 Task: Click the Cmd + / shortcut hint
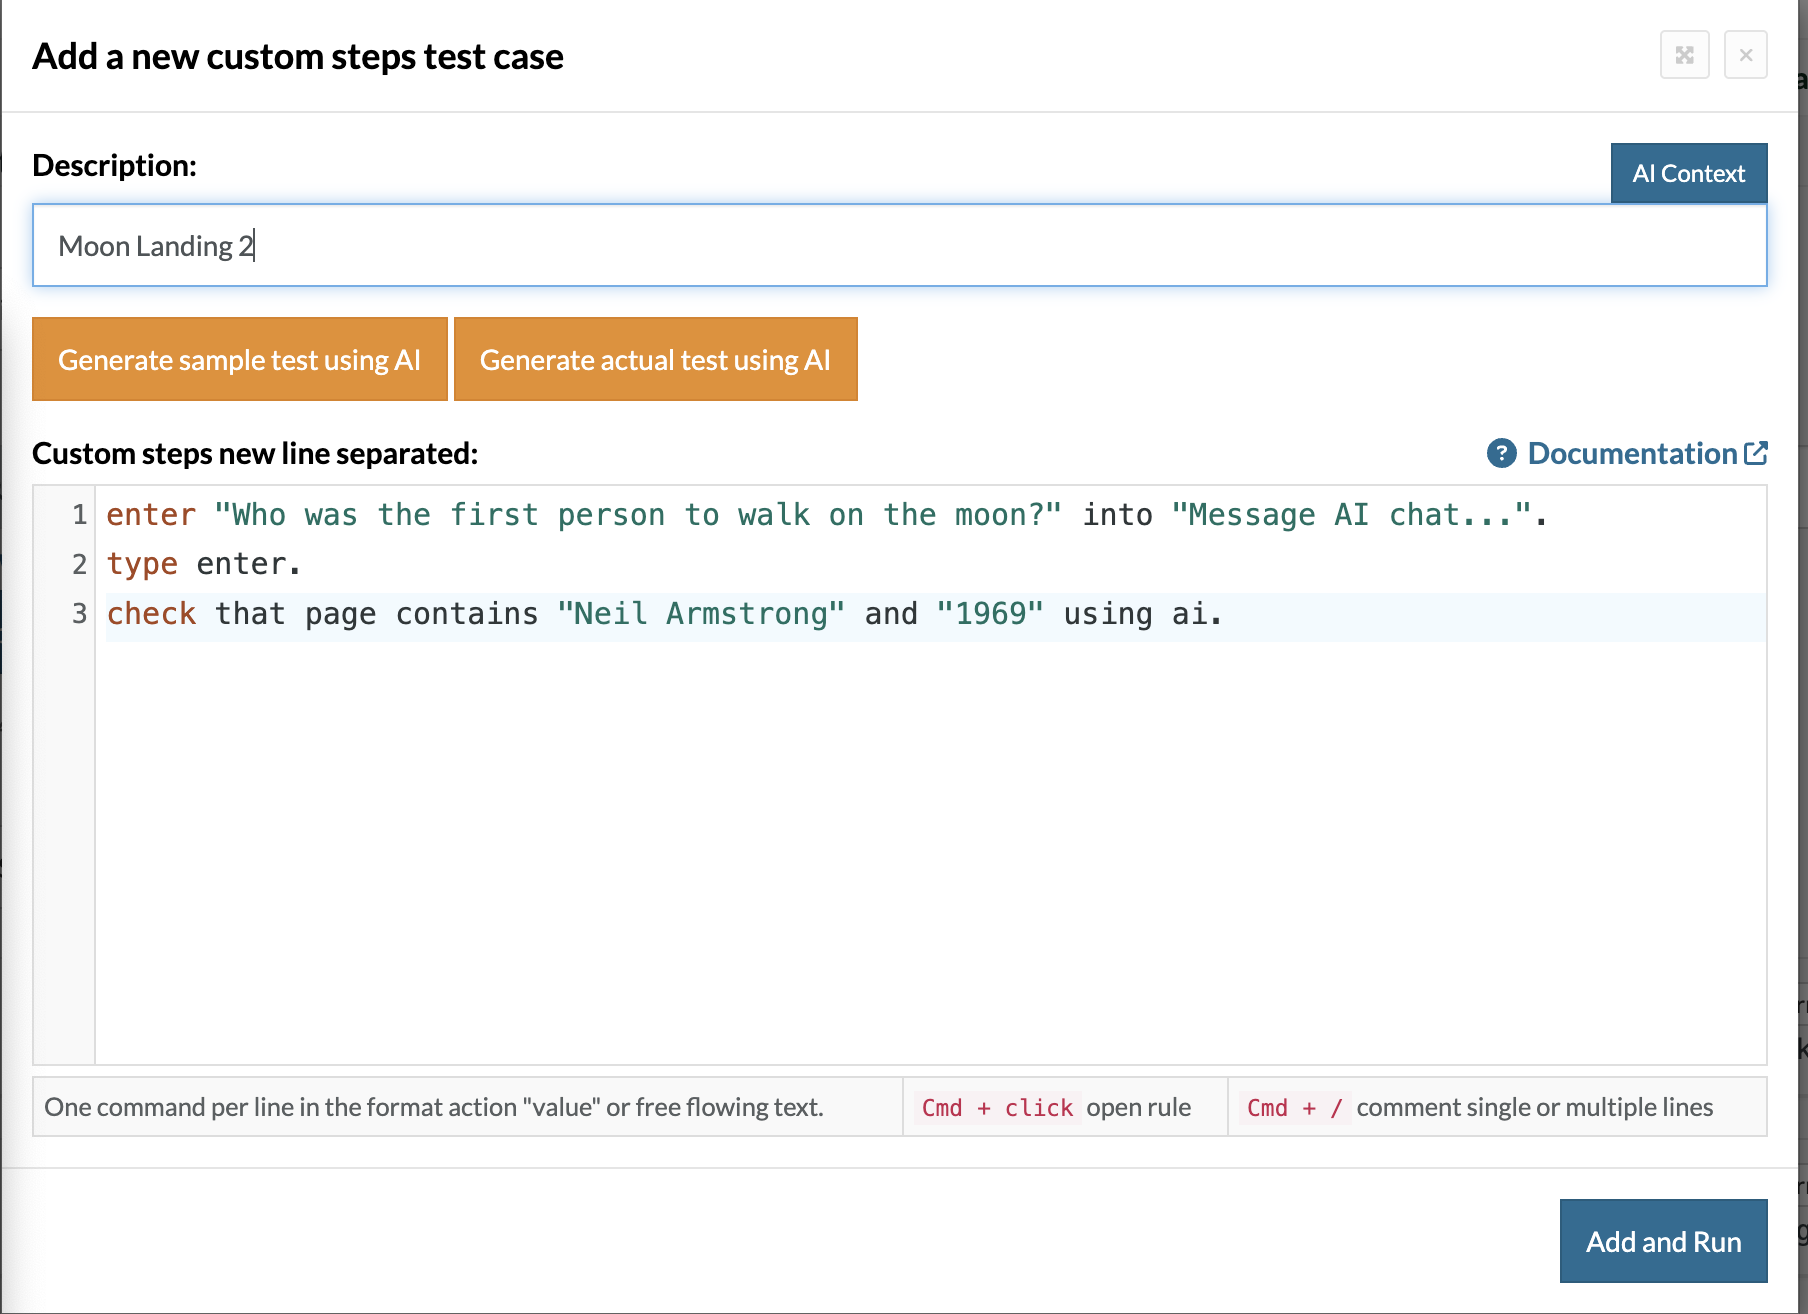click(1294, 1108)
